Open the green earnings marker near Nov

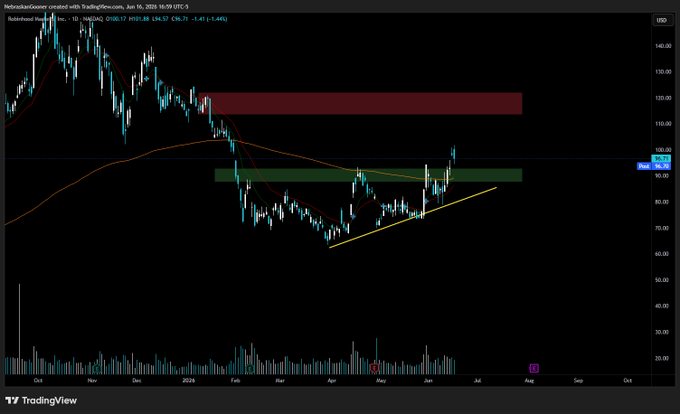tap(97, 368)
